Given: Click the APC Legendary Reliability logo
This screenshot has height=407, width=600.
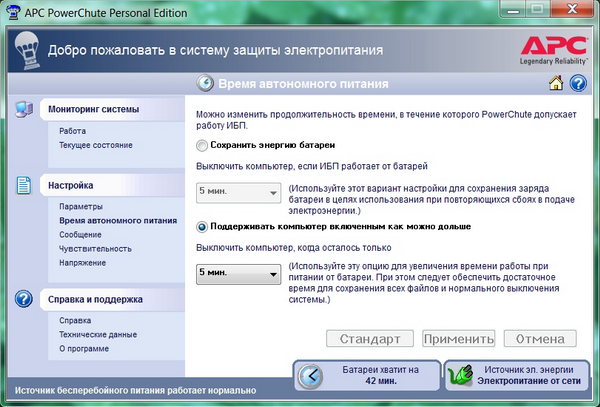Looking at the screenshot, I should (x=554, y=50).
